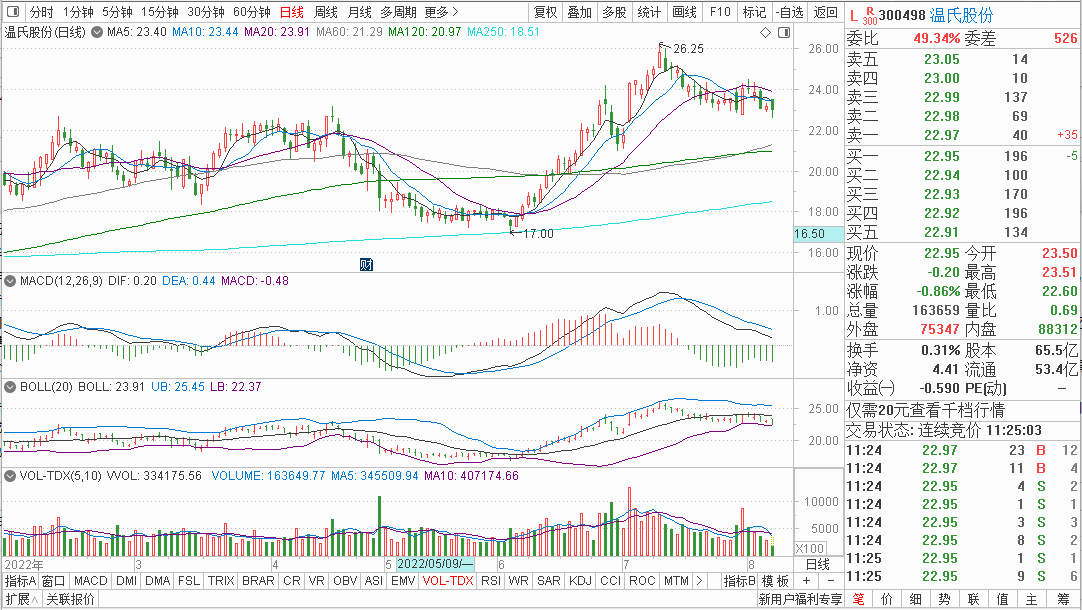Switch to the 60分钟 period
Viewport: 1082px width, 610px height.
[x=252, y=12]
